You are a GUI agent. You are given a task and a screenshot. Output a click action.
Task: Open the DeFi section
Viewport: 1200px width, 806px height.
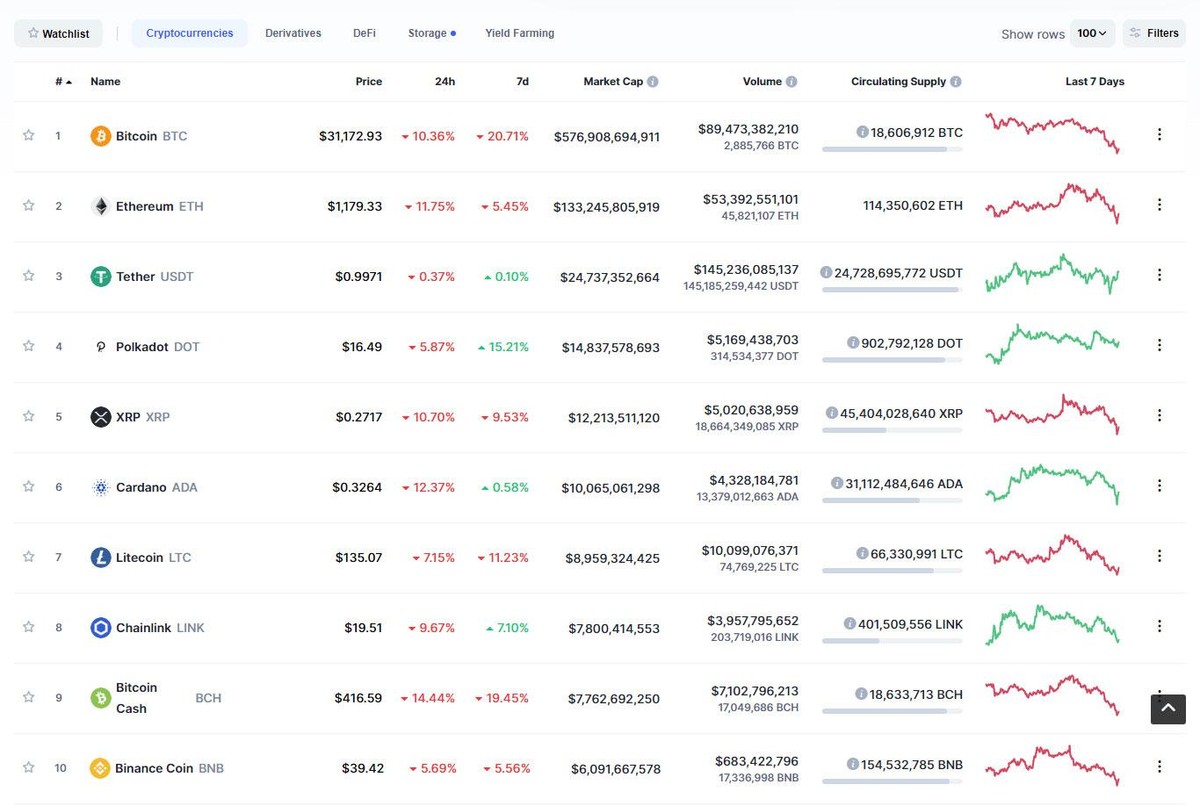point(363,32)
